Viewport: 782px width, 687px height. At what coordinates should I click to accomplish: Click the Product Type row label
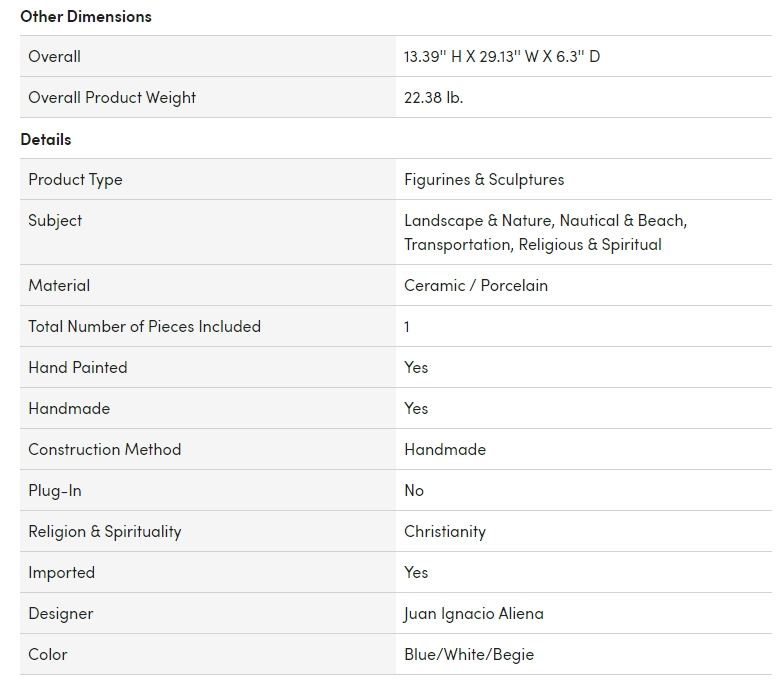tap(75, 179)
